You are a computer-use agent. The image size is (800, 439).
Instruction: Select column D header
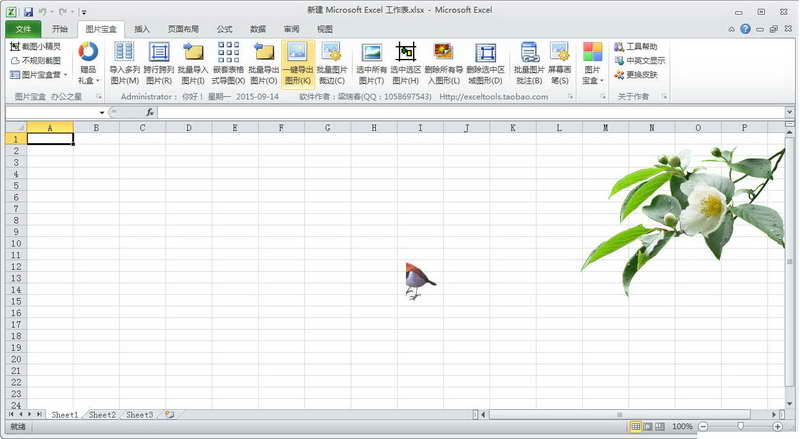coord(189,128)
